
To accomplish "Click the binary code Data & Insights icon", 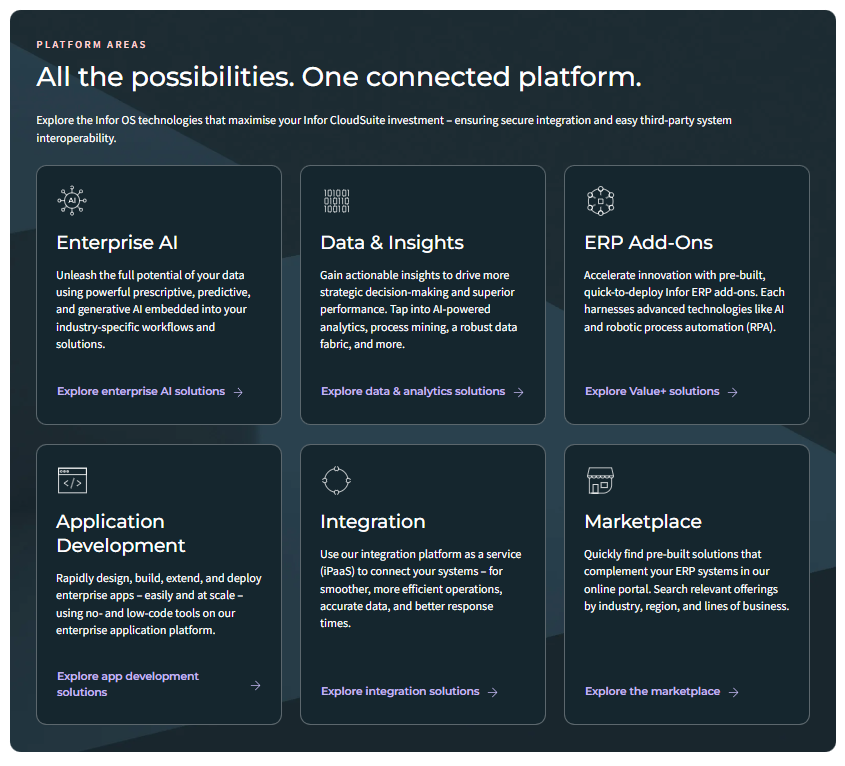I will (x=336, y=201).
